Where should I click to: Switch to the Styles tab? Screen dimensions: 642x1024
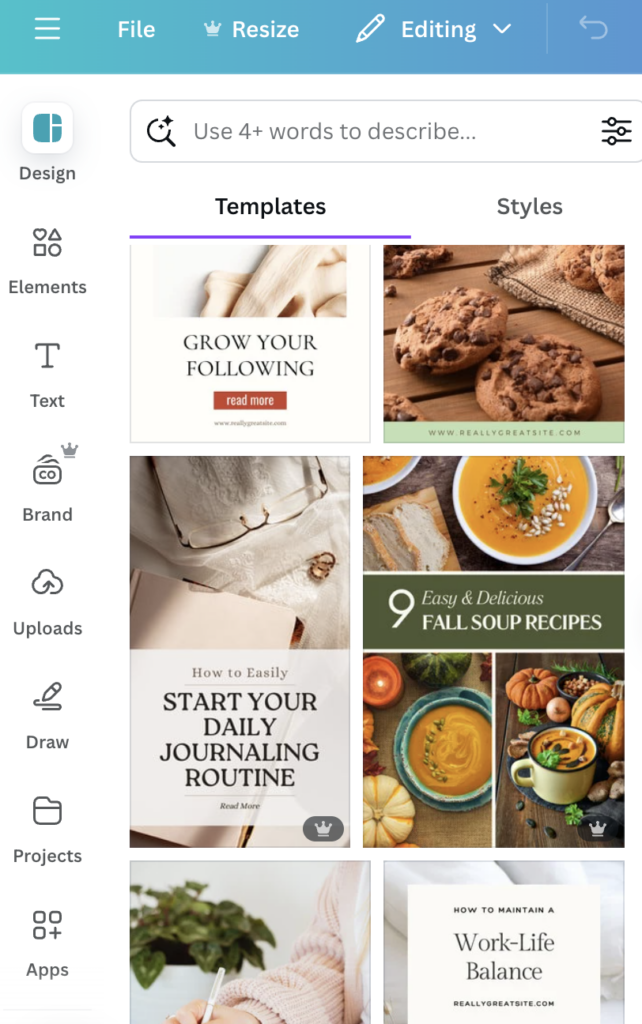point(529,206)
